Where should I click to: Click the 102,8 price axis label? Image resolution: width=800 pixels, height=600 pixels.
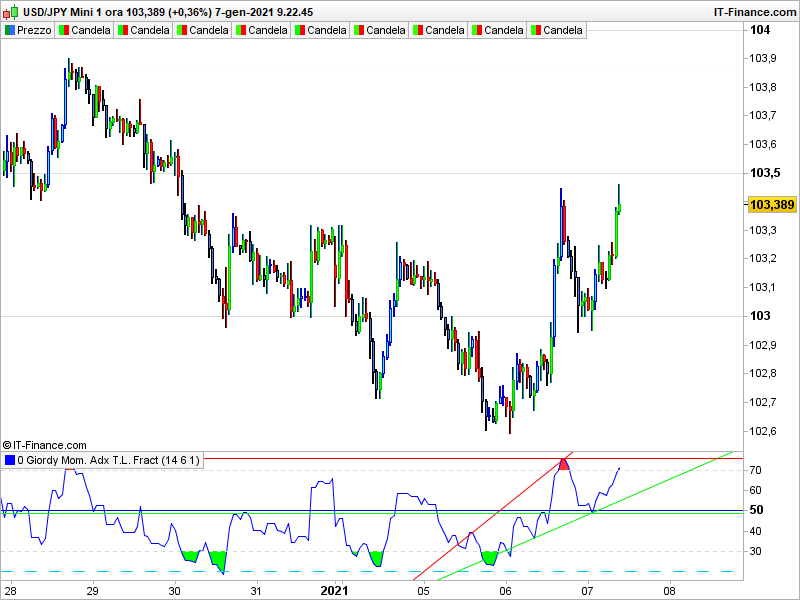(763, 373)
